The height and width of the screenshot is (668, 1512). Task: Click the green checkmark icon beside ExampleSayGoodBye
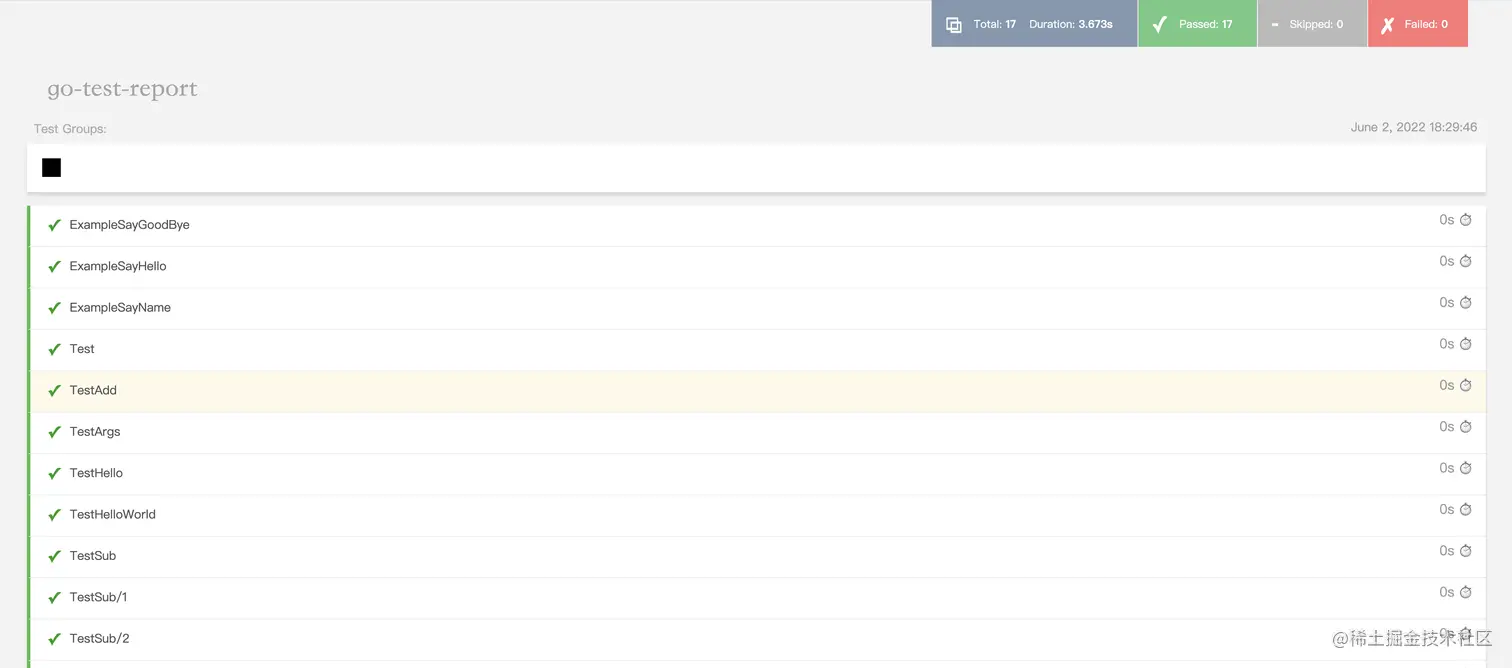pos(55,225)
